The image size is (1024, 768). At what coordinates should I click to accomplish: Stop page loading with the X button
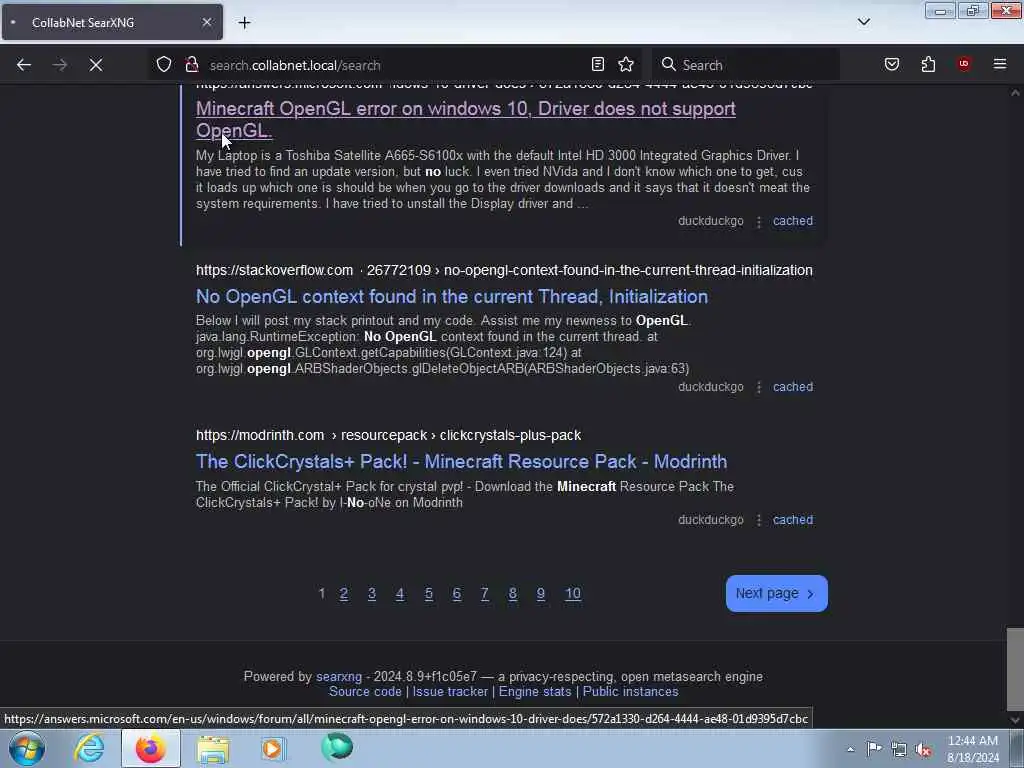click(x=96, y=65)
